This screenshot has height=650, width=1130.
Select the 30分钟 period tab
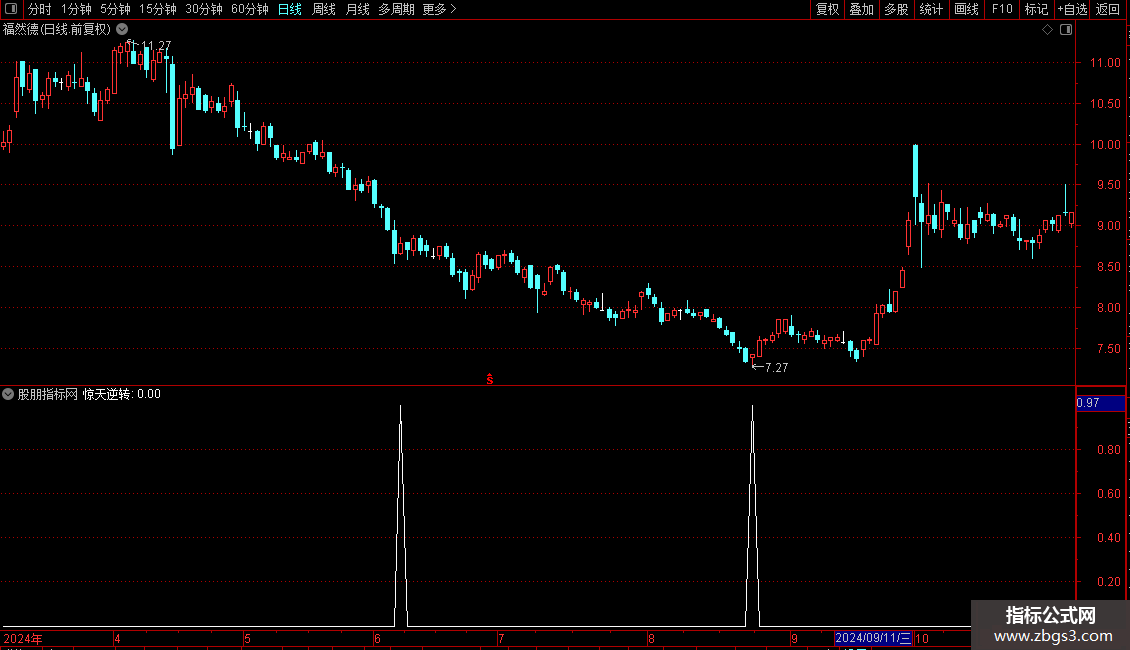coord(204,9)
